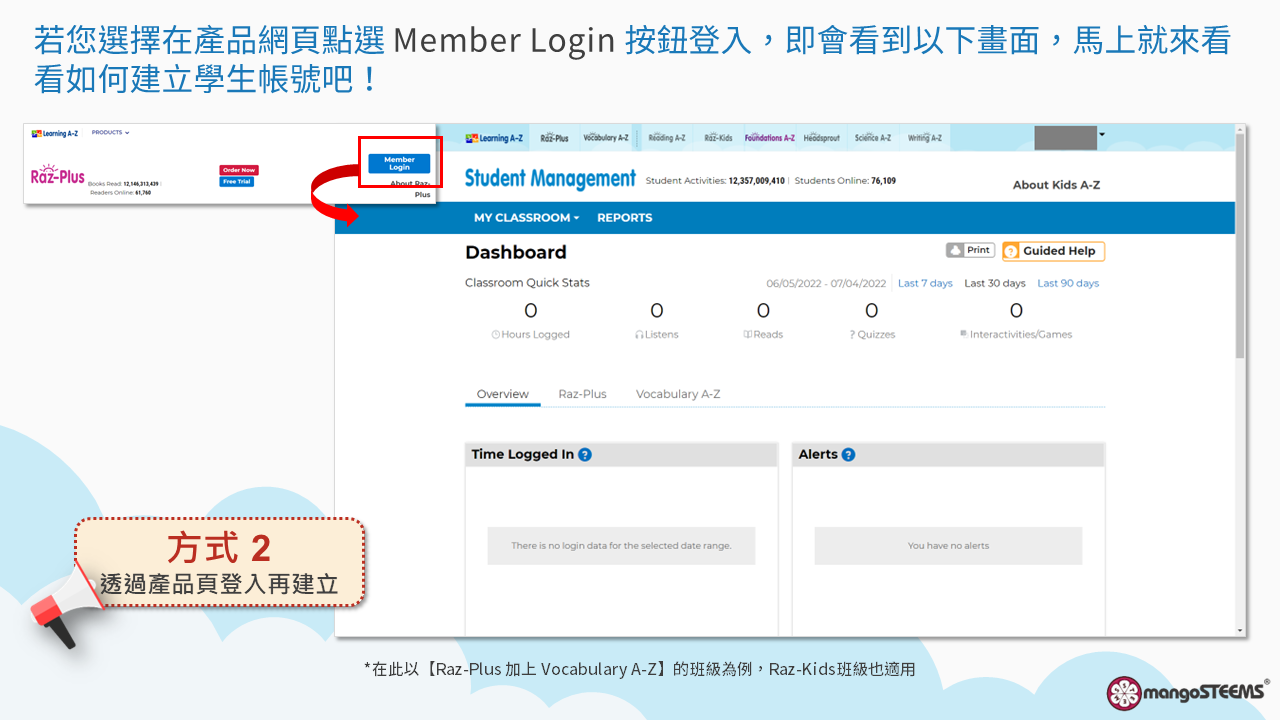Screen dimensions: 1280x720
Task: Click the Quizzes stat label
Action: click(872, 335)
